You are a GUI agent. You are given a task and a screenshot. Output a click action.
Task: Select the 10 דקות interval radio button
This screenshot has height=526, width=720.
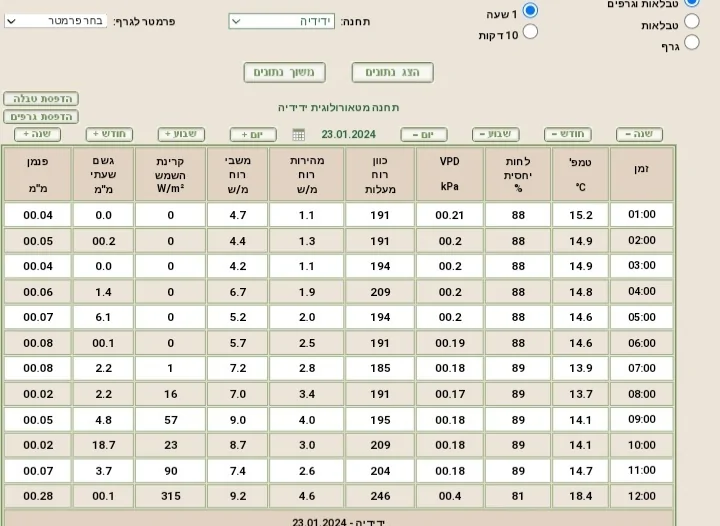click(530, 32)
